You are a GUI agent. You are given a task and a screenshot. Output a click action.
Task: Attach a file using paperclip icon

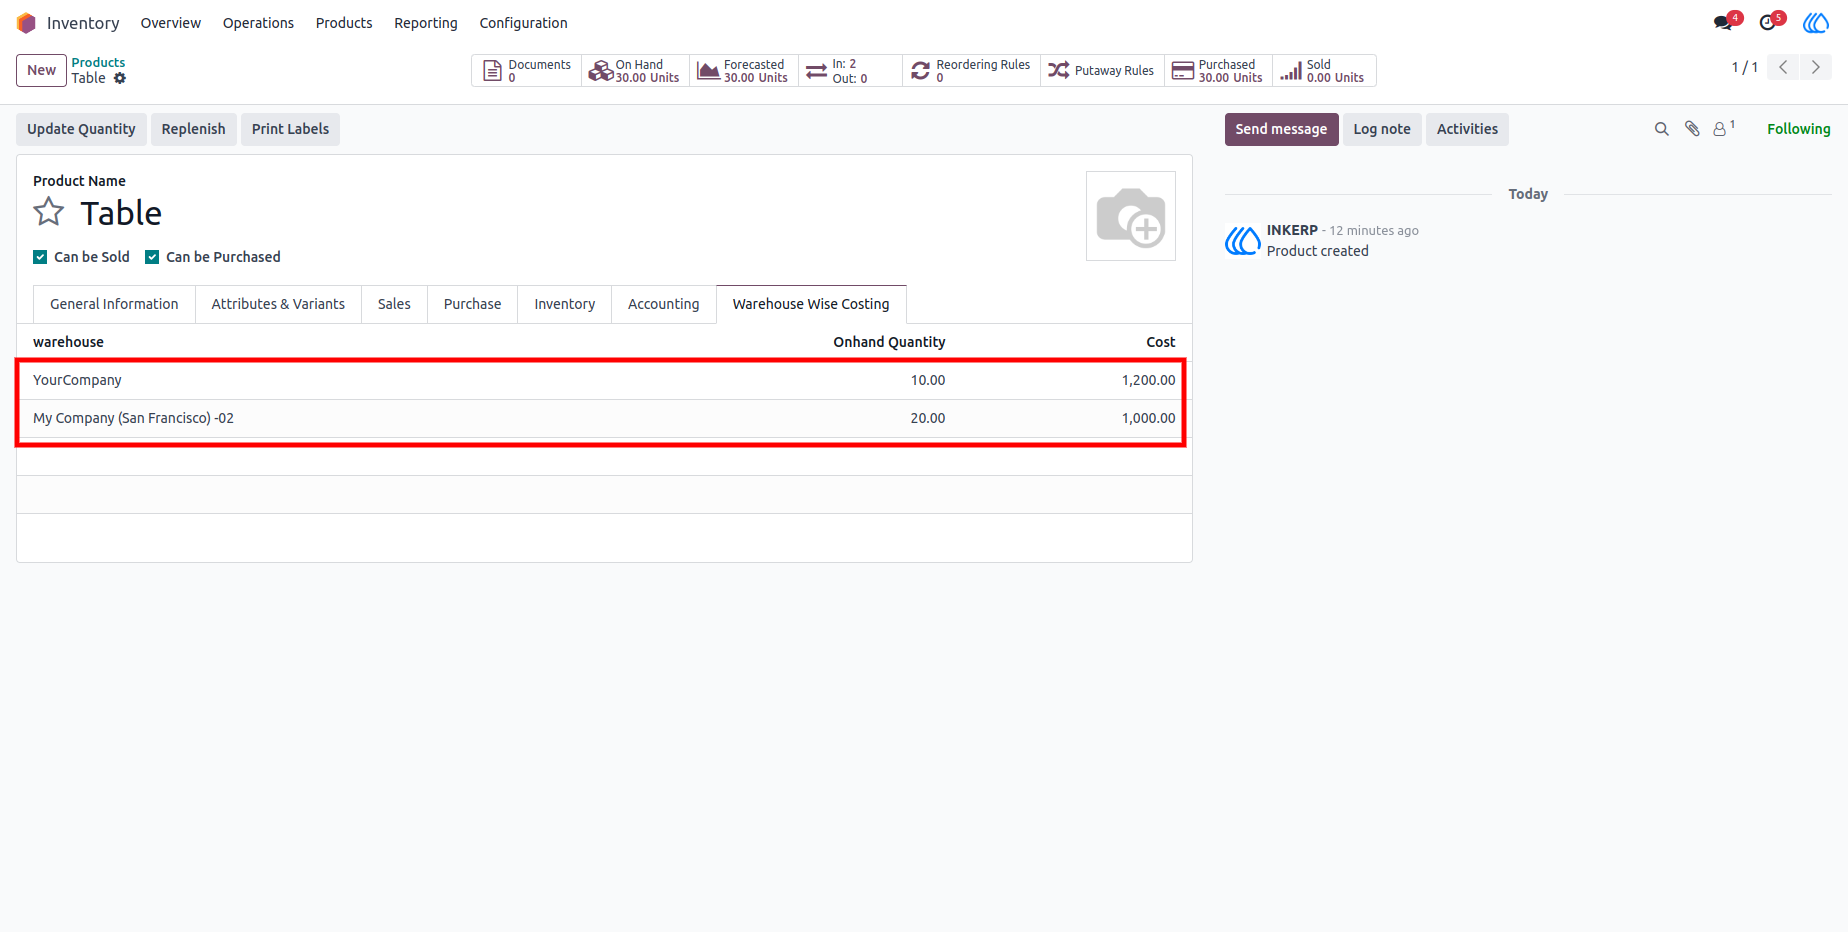tap(1692, 129)
